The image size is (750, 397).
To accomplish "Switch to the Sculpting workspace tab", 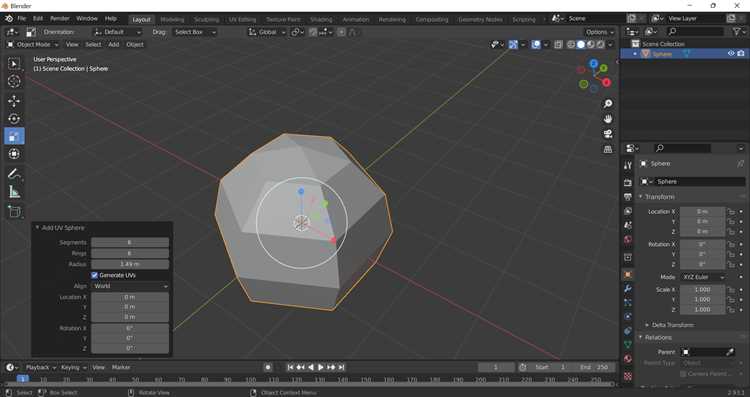I will pos(207,20).
